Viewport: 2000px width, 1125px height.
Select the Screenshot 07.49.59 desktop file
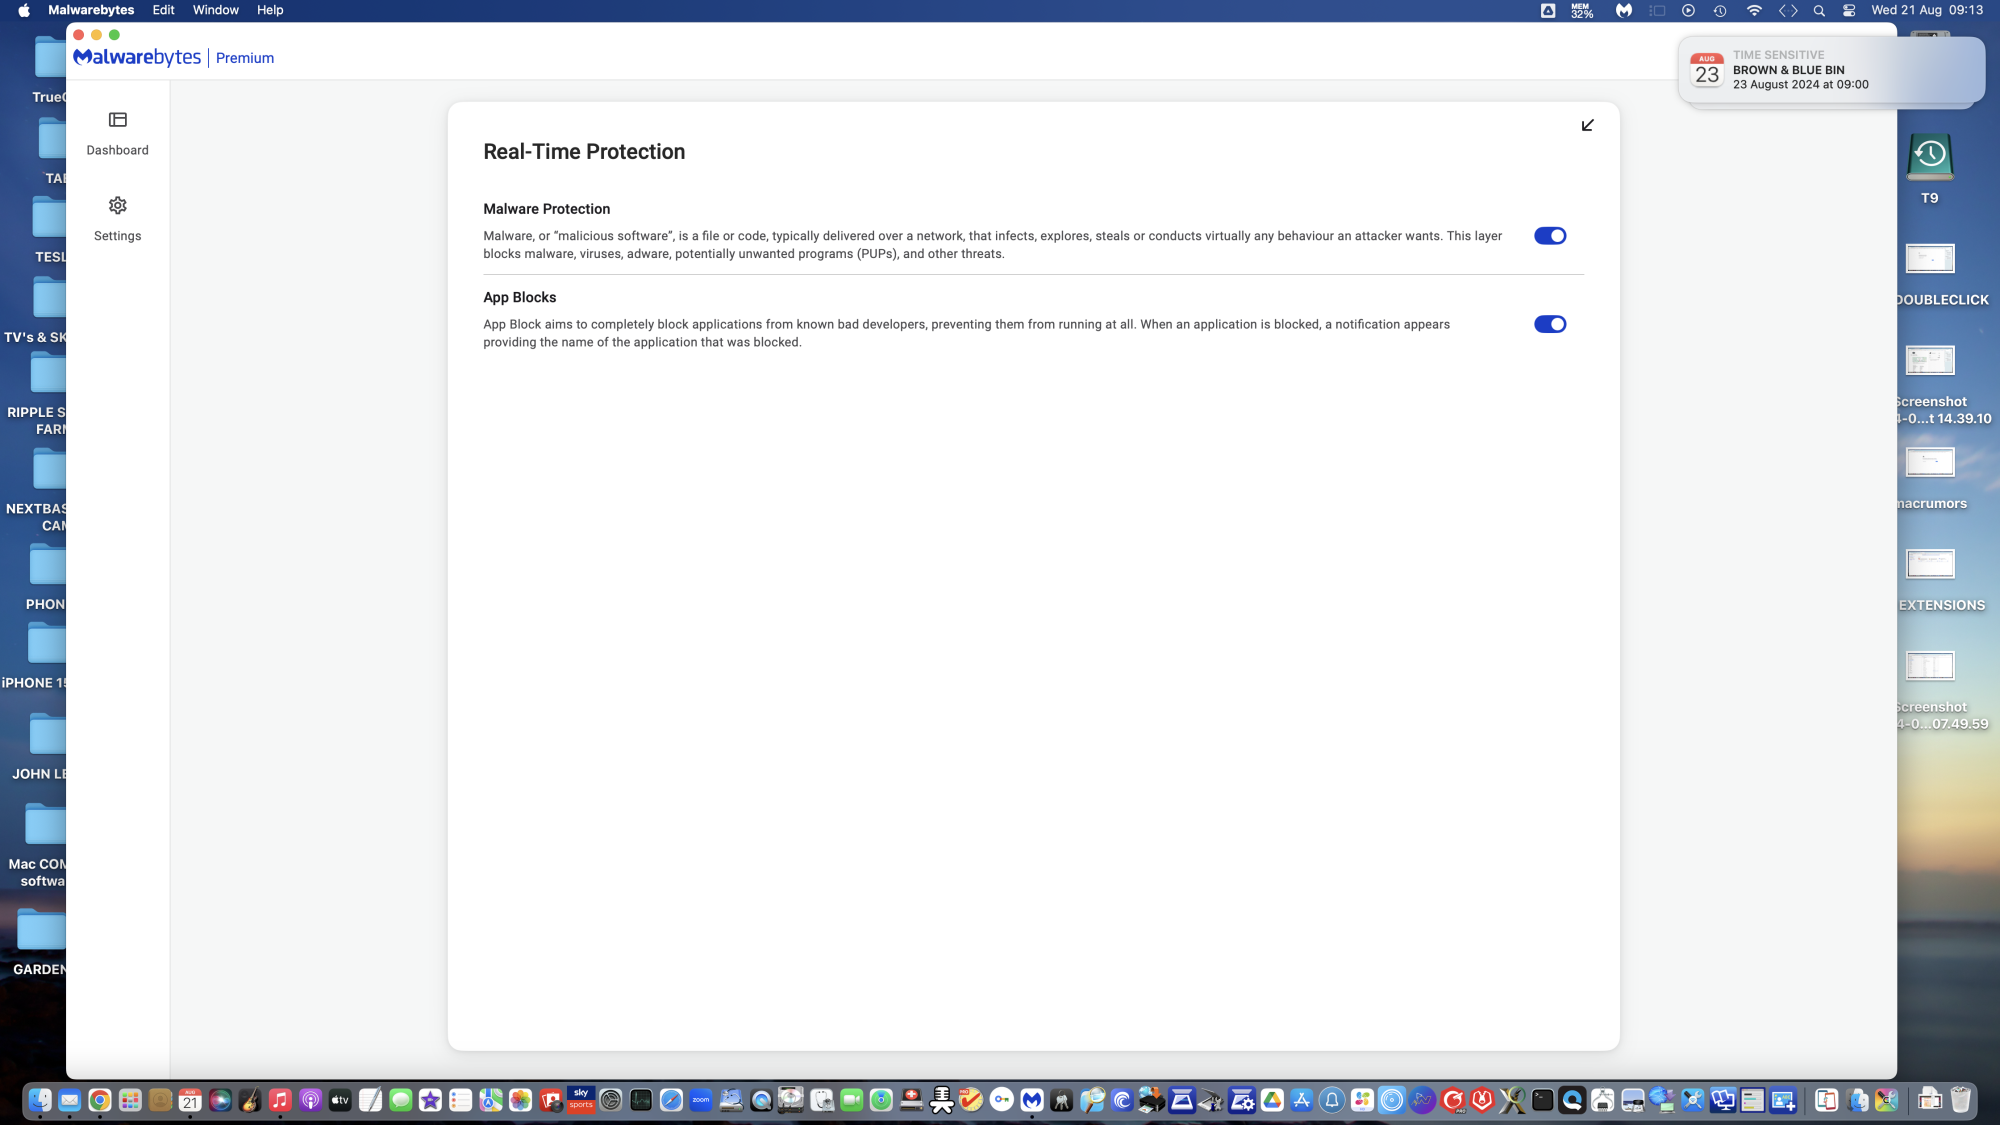point(1930,666)
